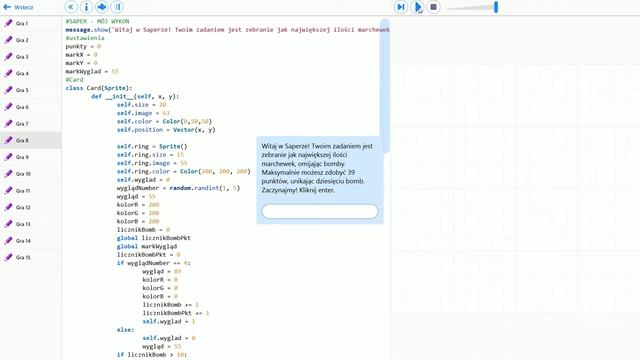Select the highlighted Gra 8 entry
Viewport: 640px width, 360px height.
coord(31,140)
